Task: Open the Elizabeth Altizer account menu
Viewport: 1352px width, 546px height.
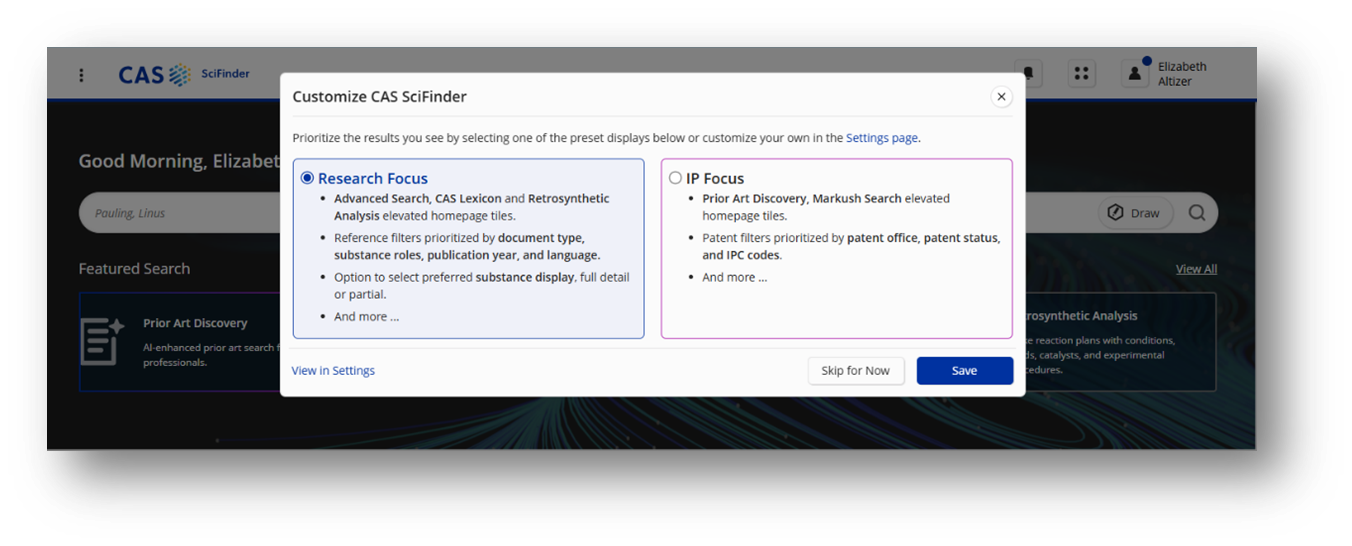Action: click(x=1135, y=73)
